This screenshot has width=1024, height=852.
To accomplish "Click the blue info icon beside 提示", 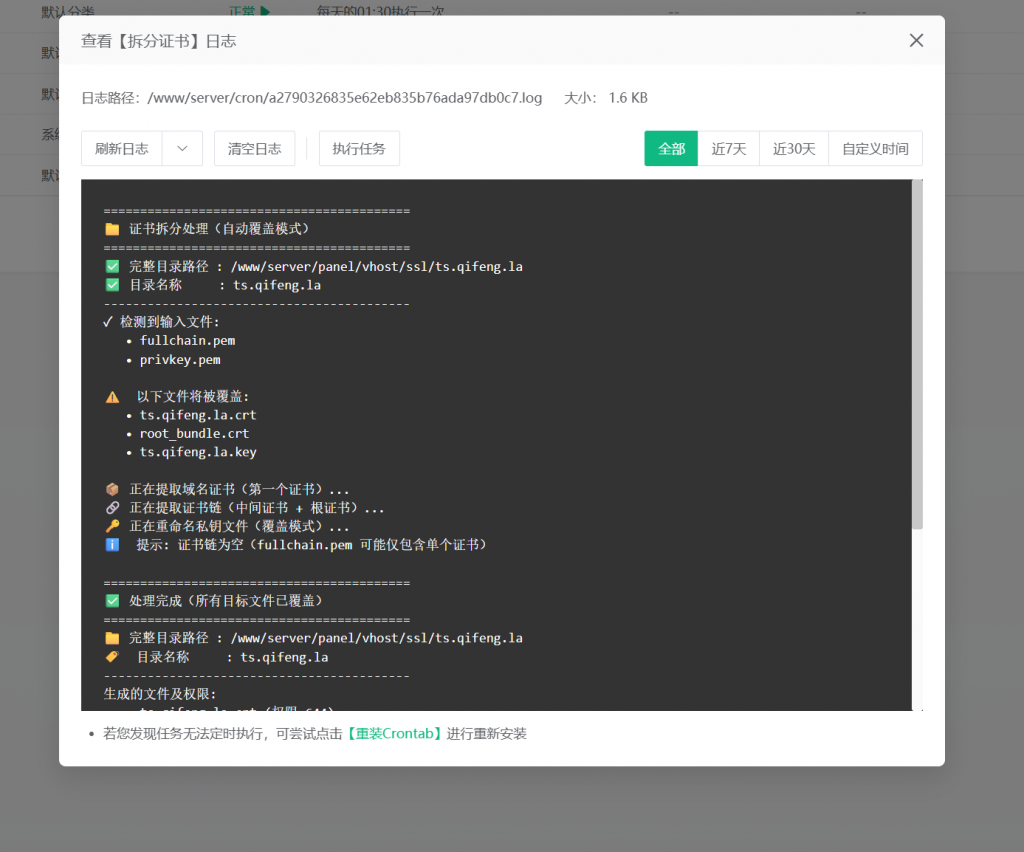I will [112, 544].
